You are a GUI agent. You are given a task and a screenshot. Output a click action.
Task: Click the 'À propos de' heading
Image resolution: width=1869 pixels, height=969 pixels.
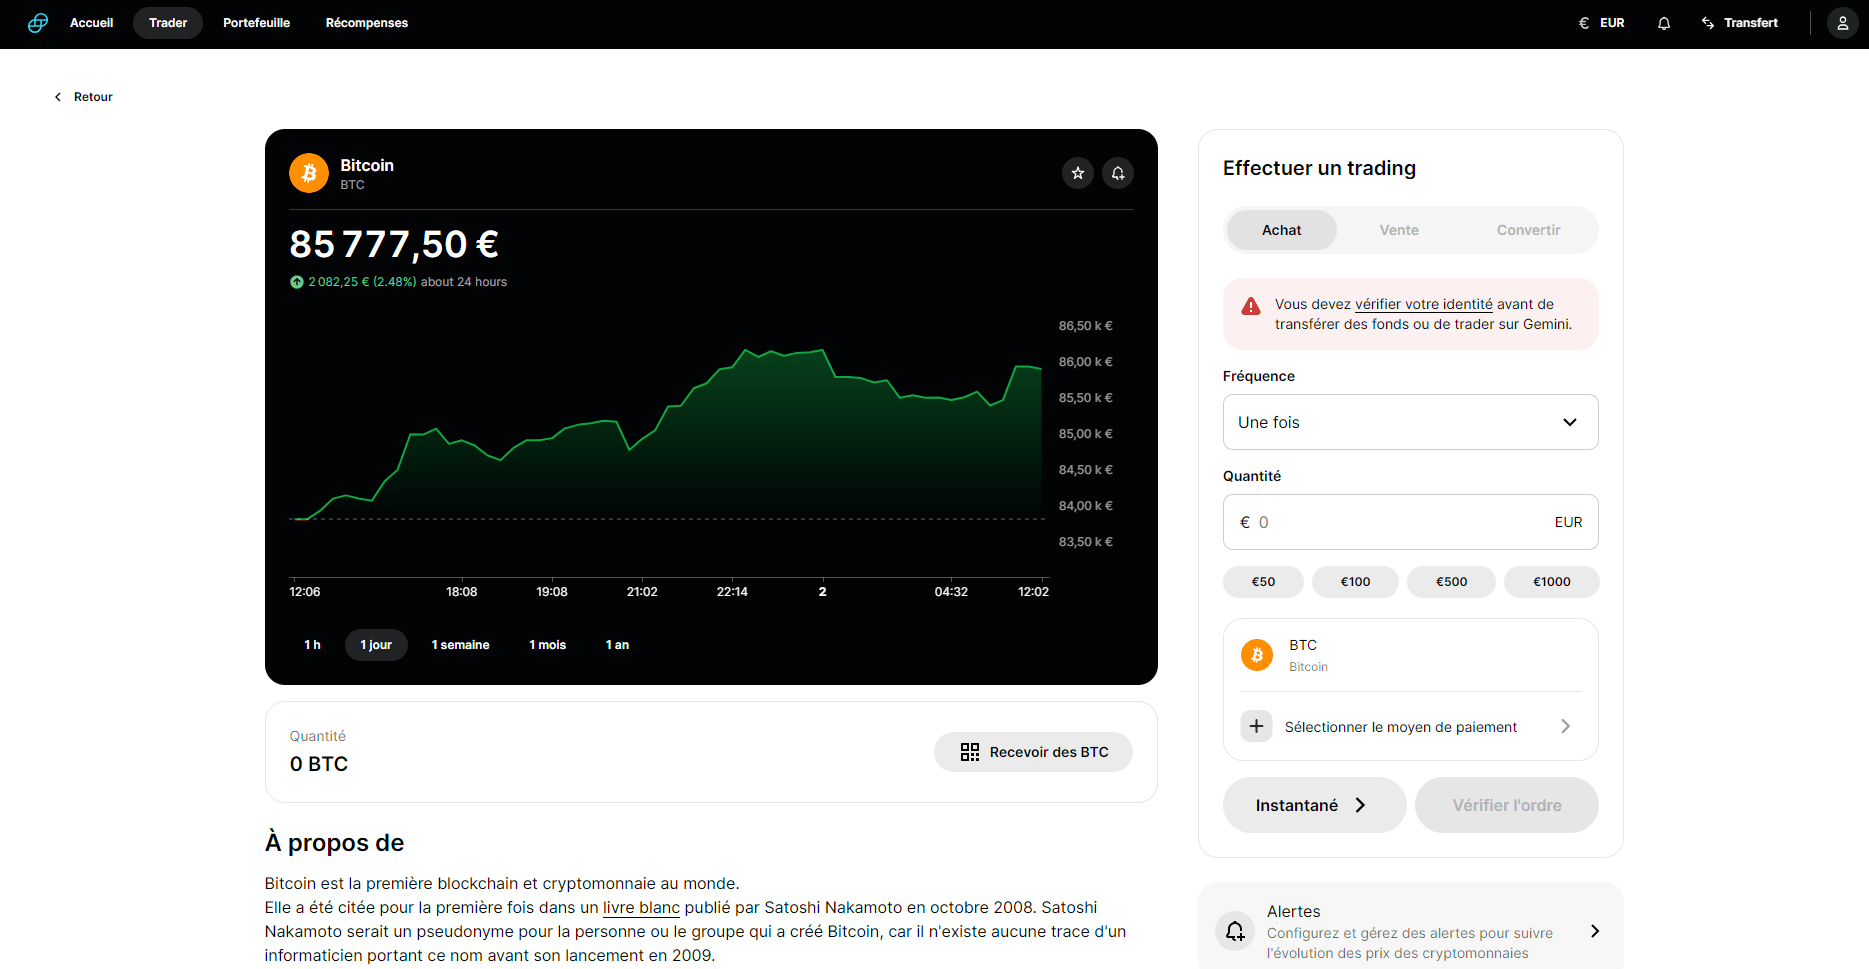(334, 843)
